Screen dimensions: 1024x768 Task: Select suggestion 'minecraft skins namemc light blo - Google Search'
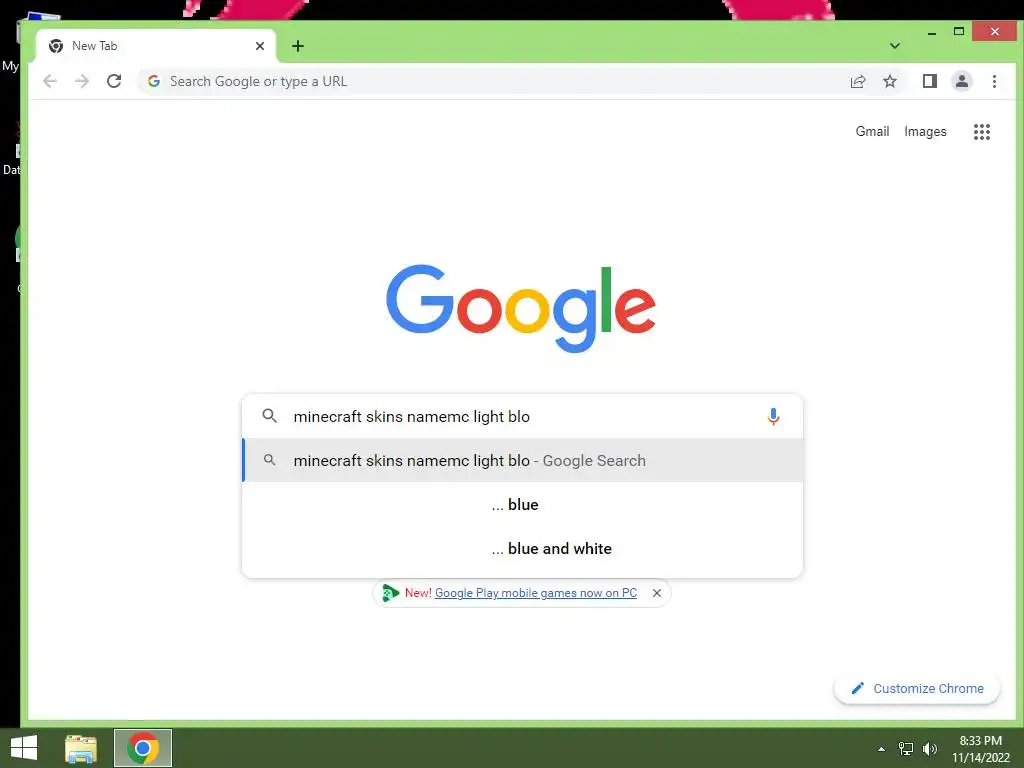[522, 460]
